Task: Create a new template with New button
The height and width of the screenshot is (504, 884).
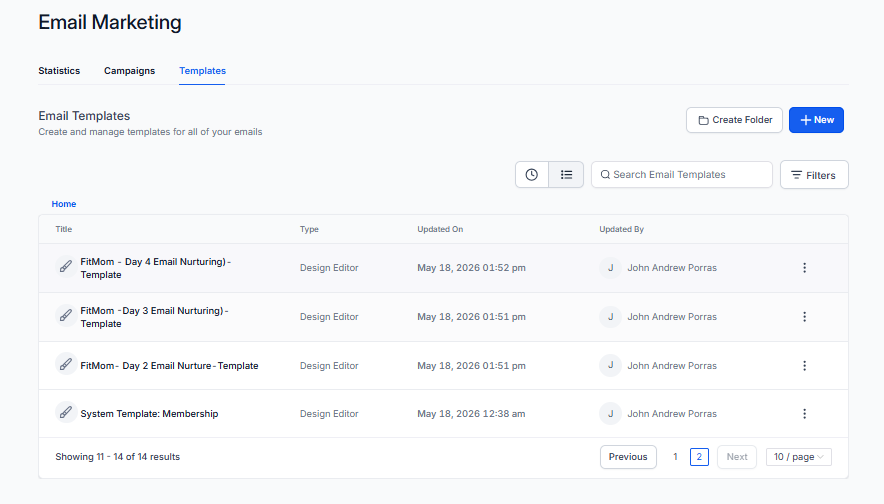Action: 816,120
